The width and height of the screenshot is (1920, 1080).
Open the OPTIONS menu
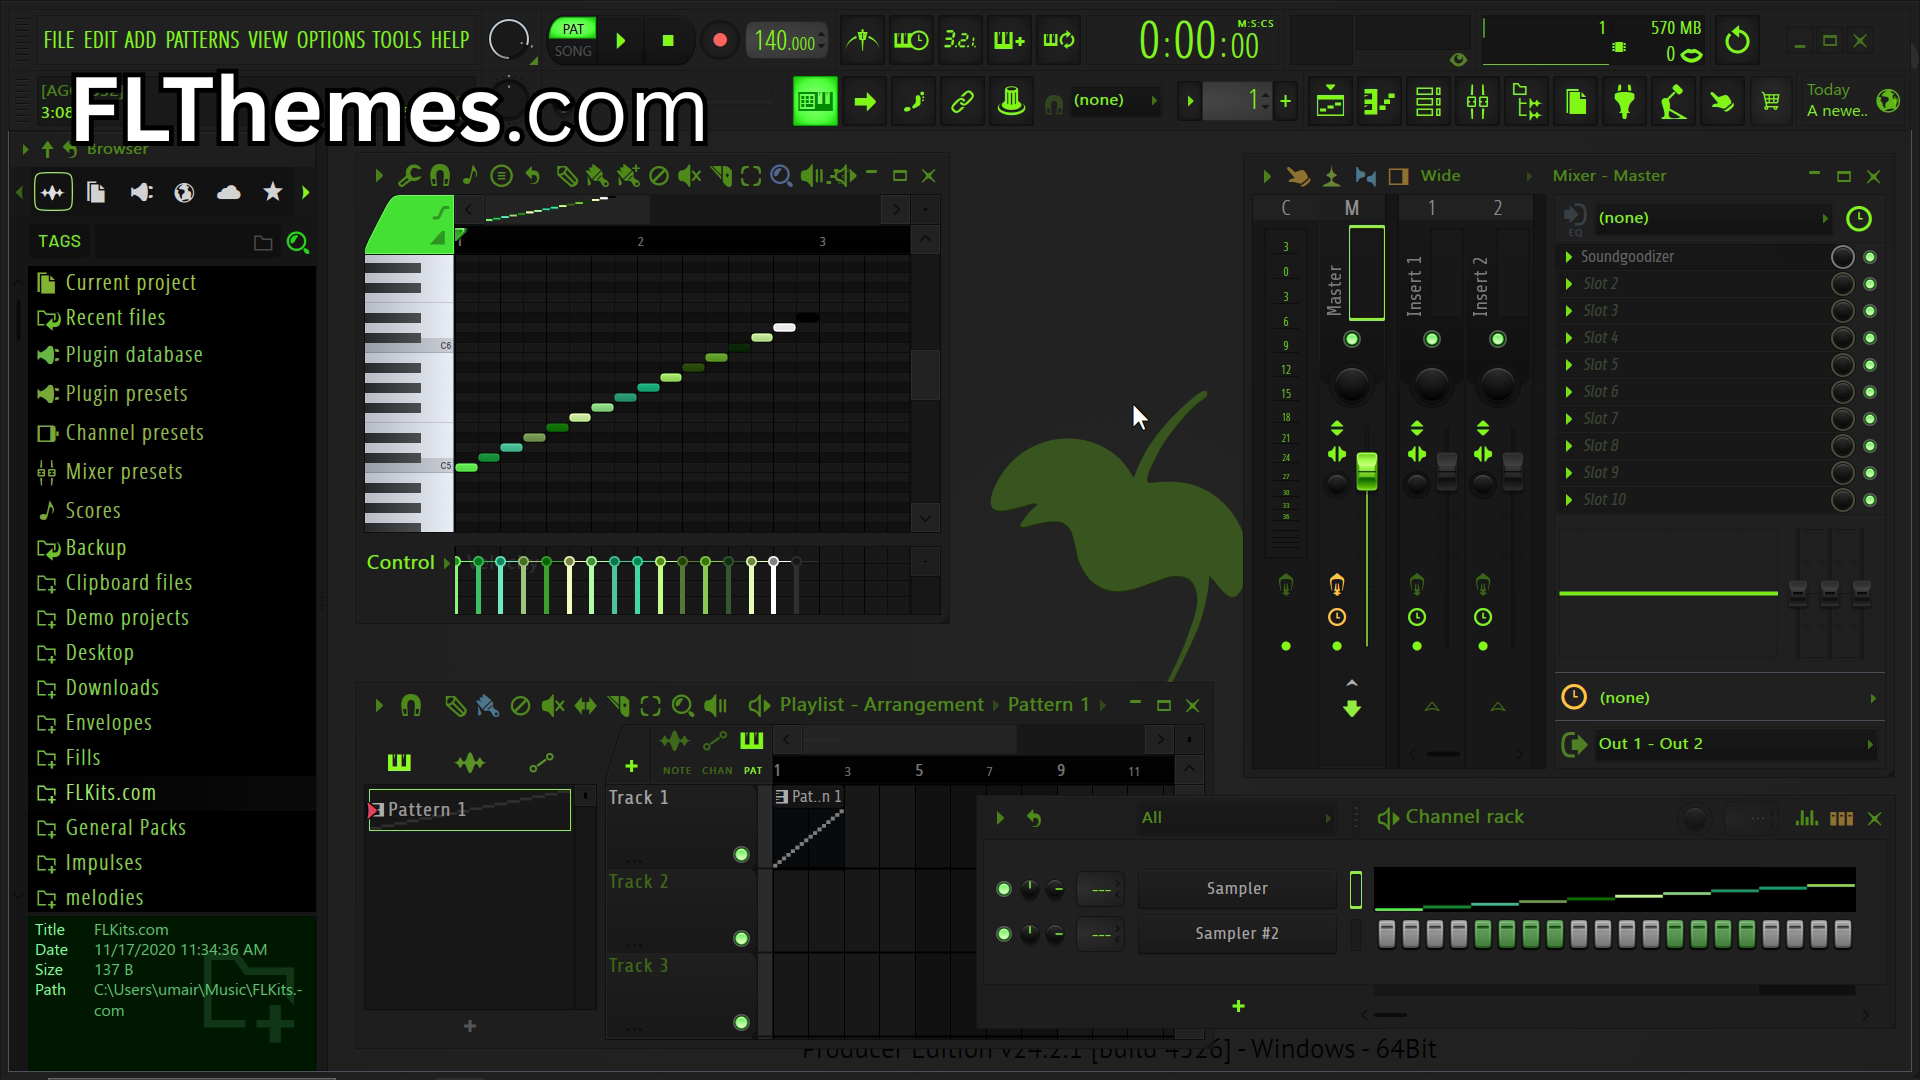click(331, 40)
